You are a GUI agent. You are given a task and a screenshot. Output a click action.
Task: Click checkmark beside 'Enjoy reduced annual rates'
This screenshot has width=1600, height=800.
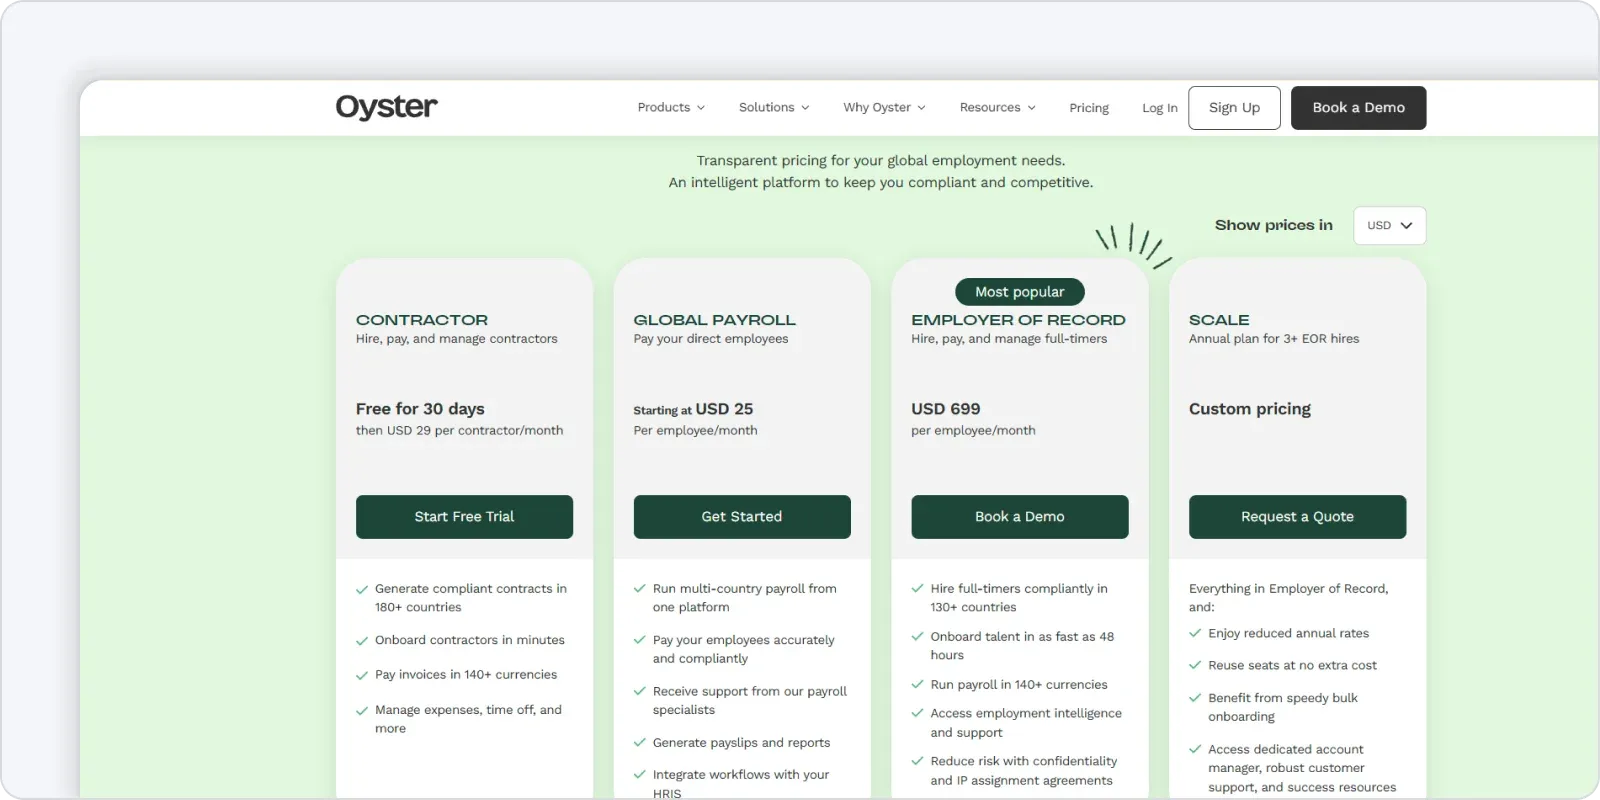point(1195,634)
